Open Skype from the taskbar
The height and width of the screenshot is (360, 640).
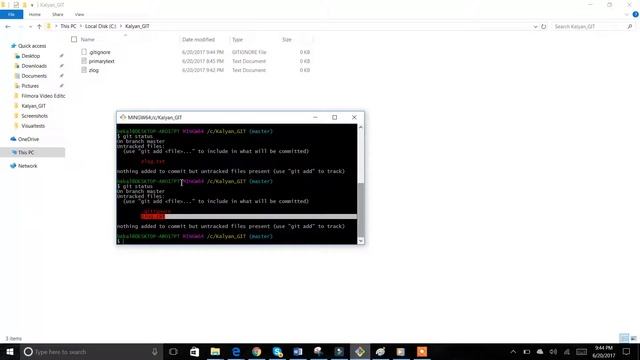[278, 352]
